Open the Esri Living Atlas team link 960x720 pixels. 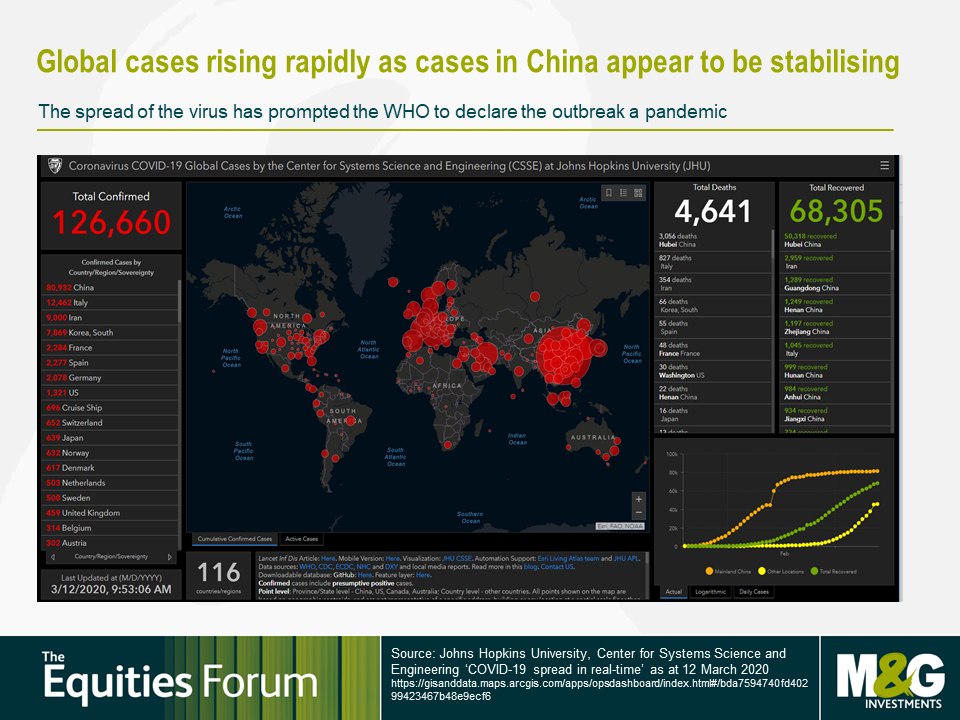(x=568, y=558)
